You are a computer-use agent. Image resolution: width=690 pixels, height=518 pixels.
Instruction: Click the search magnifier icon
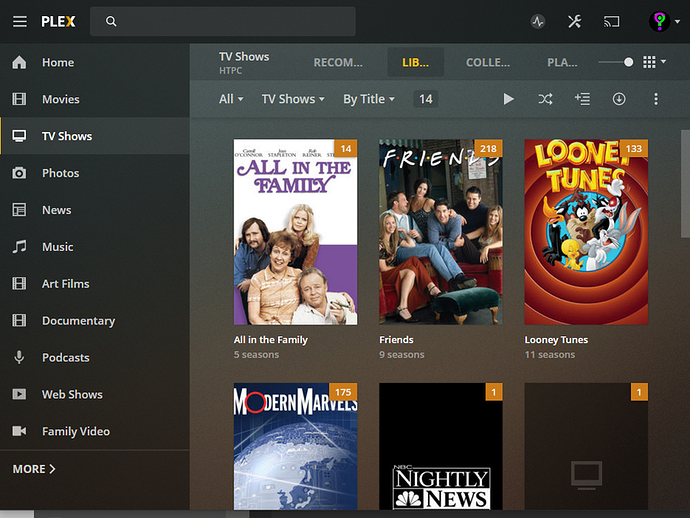click(x=111, y=21)
